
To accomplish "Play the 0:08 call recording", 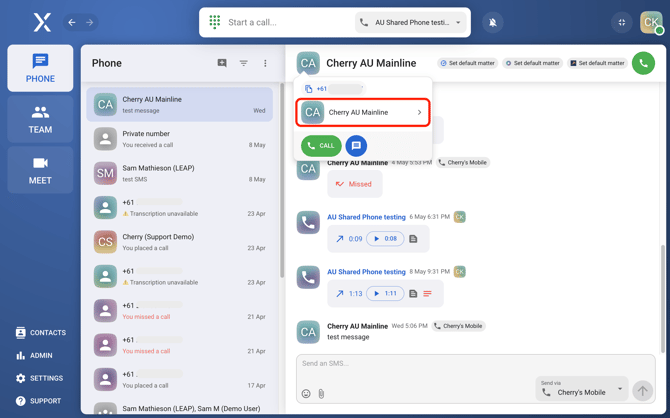I will [385, 238].
